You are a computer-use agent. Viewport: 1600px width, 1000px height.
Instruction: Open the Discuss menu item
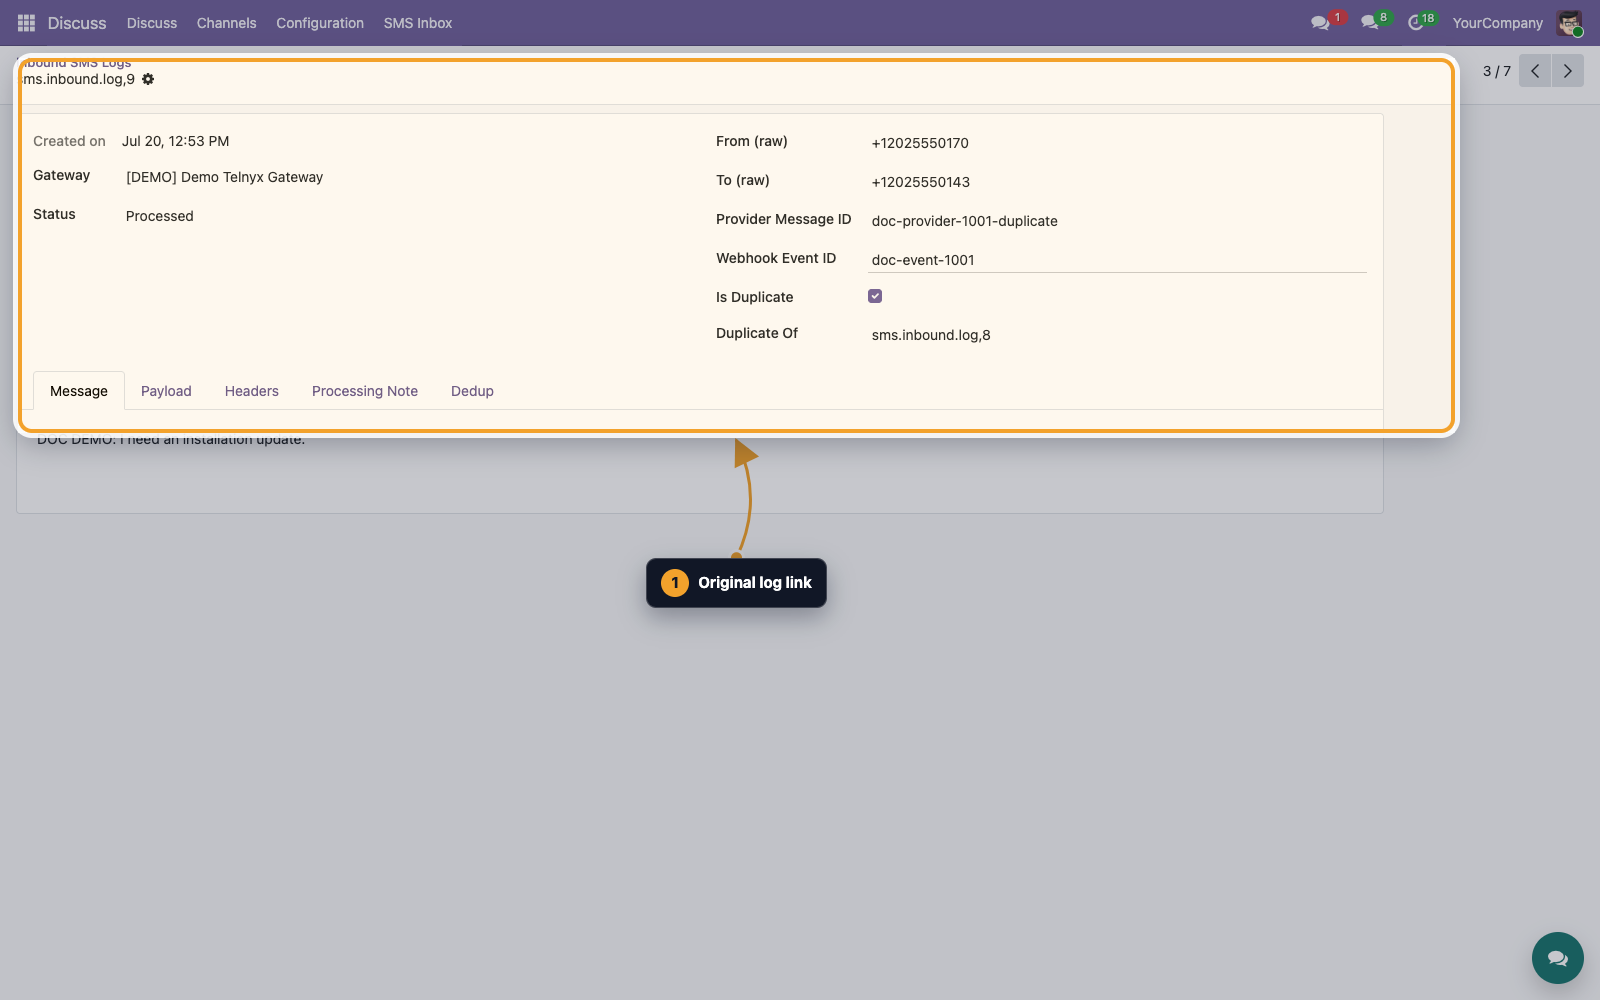(x=152, y=23)
